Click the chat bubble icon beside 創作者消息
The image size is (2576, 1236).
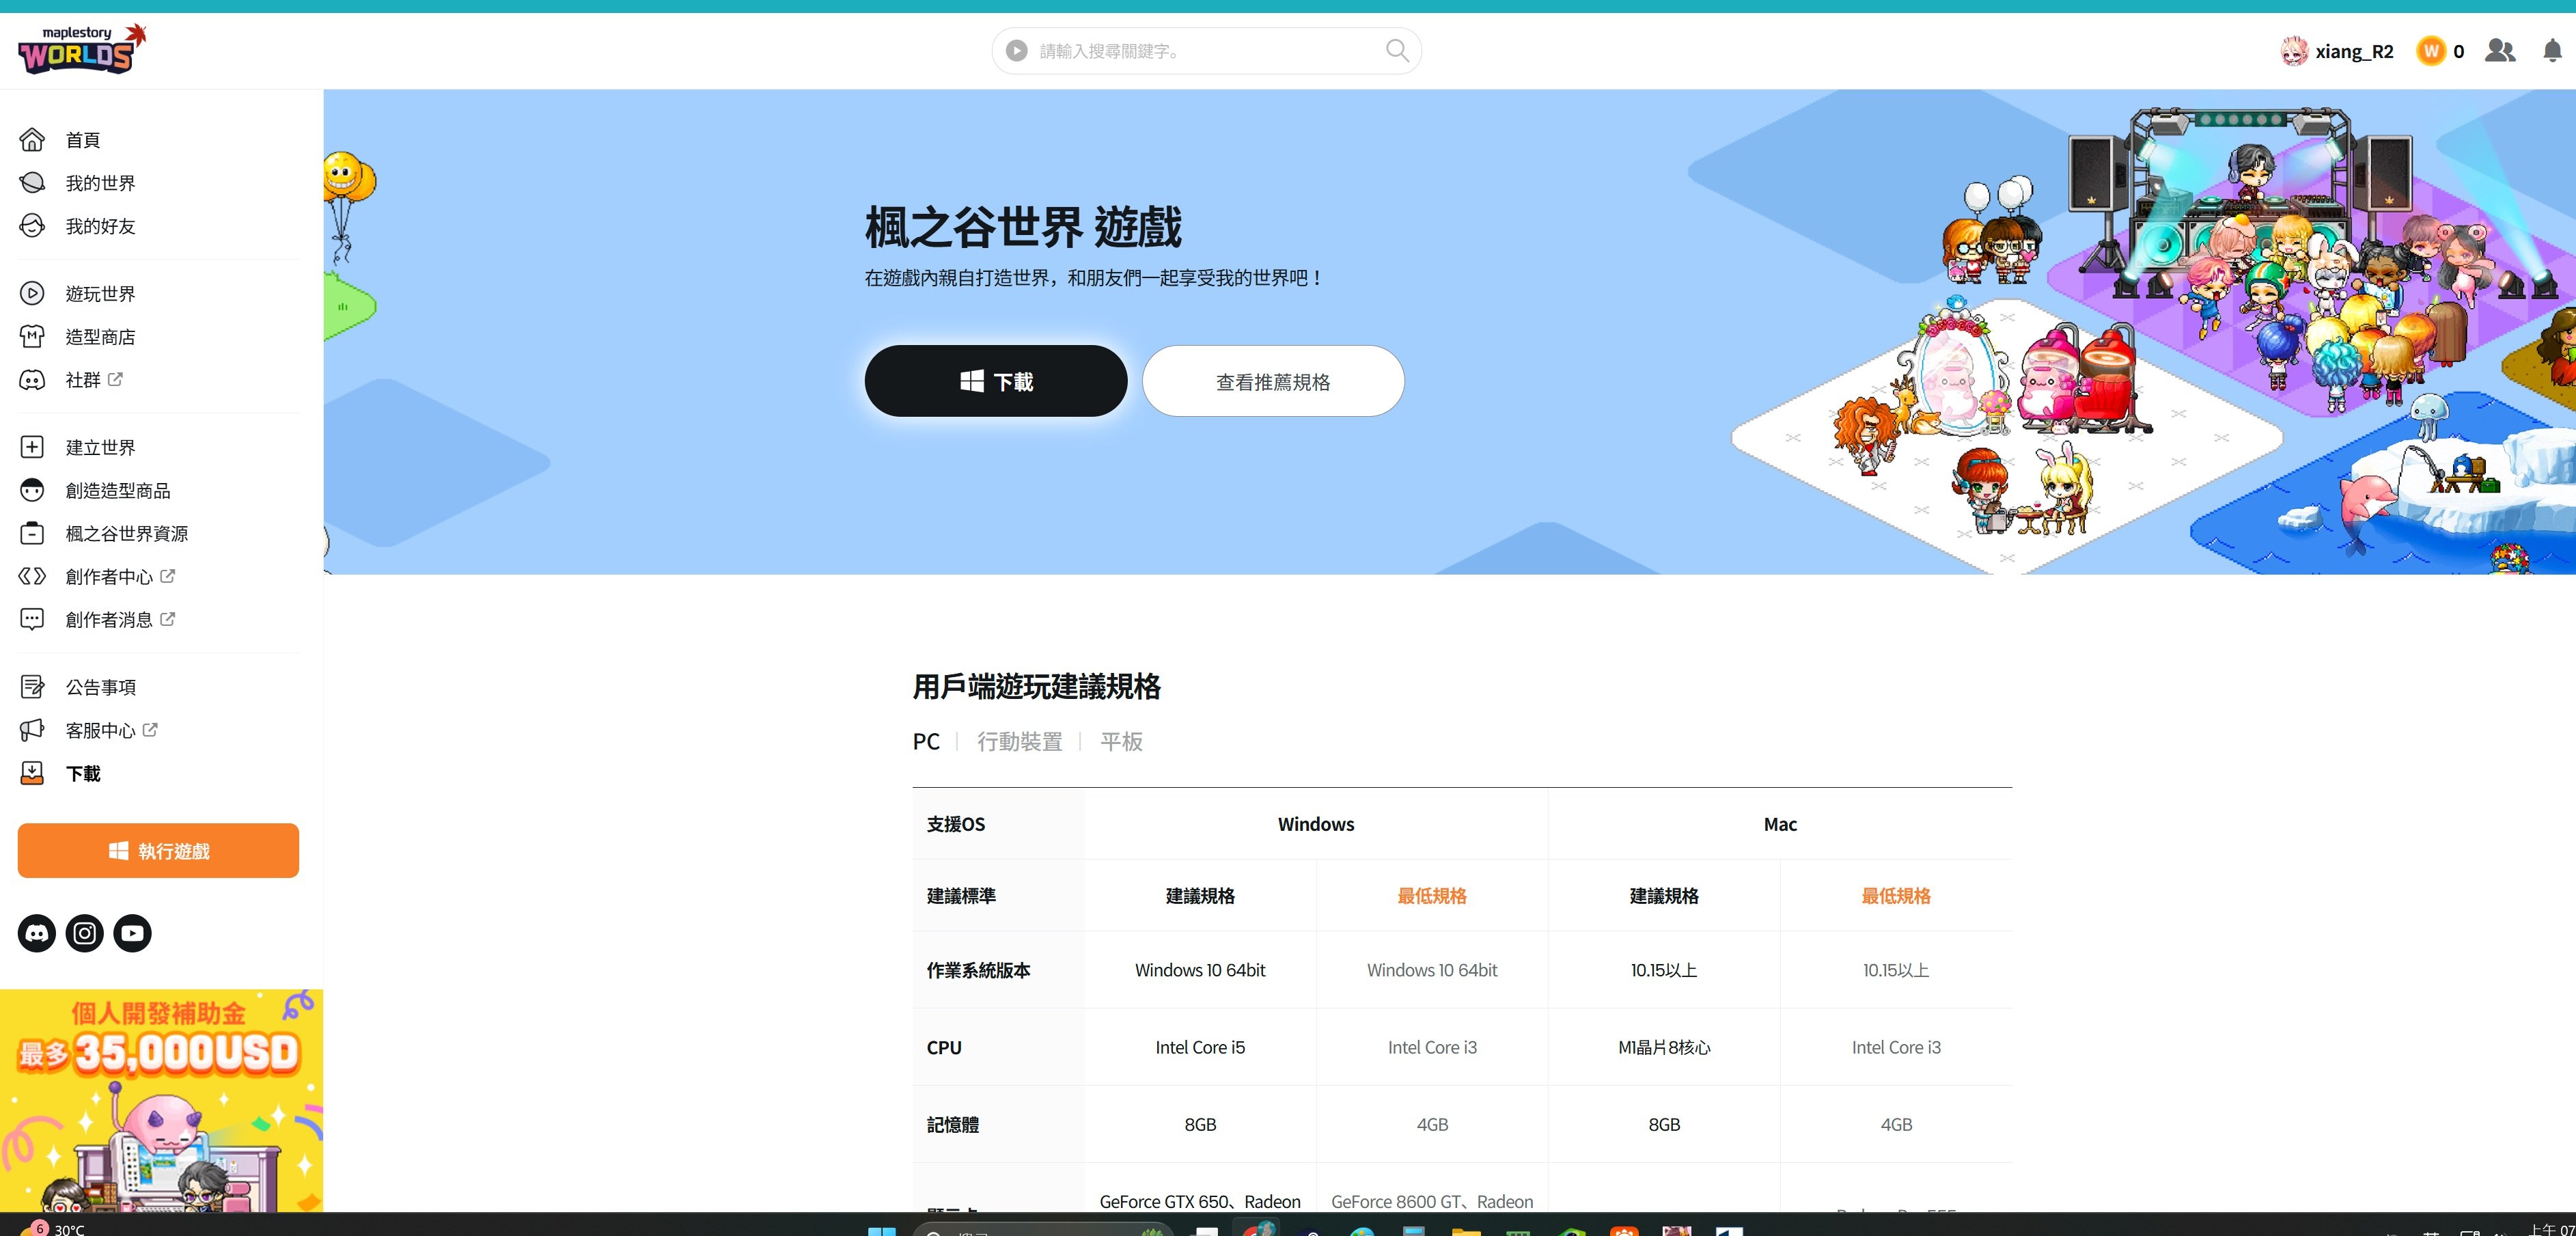(32, 619)
